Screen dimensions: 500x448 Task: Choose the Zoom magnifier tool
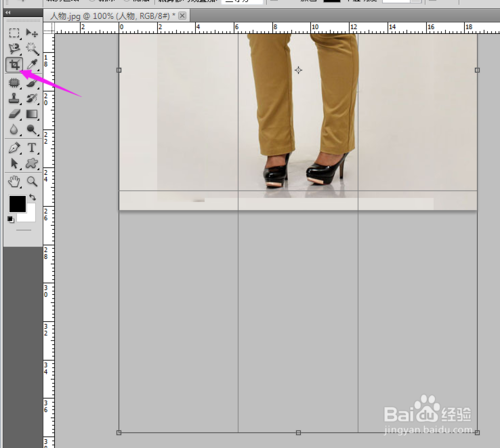[32, 182]
